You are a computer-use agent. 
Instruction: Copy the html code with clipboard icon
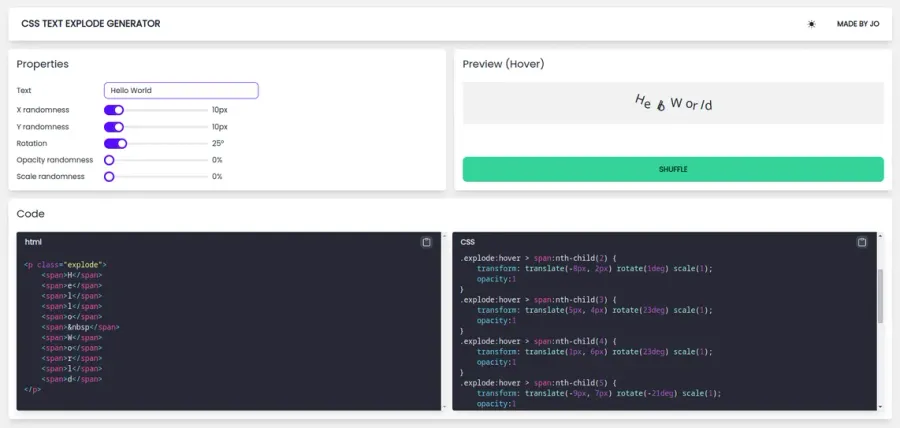point(426,243)
